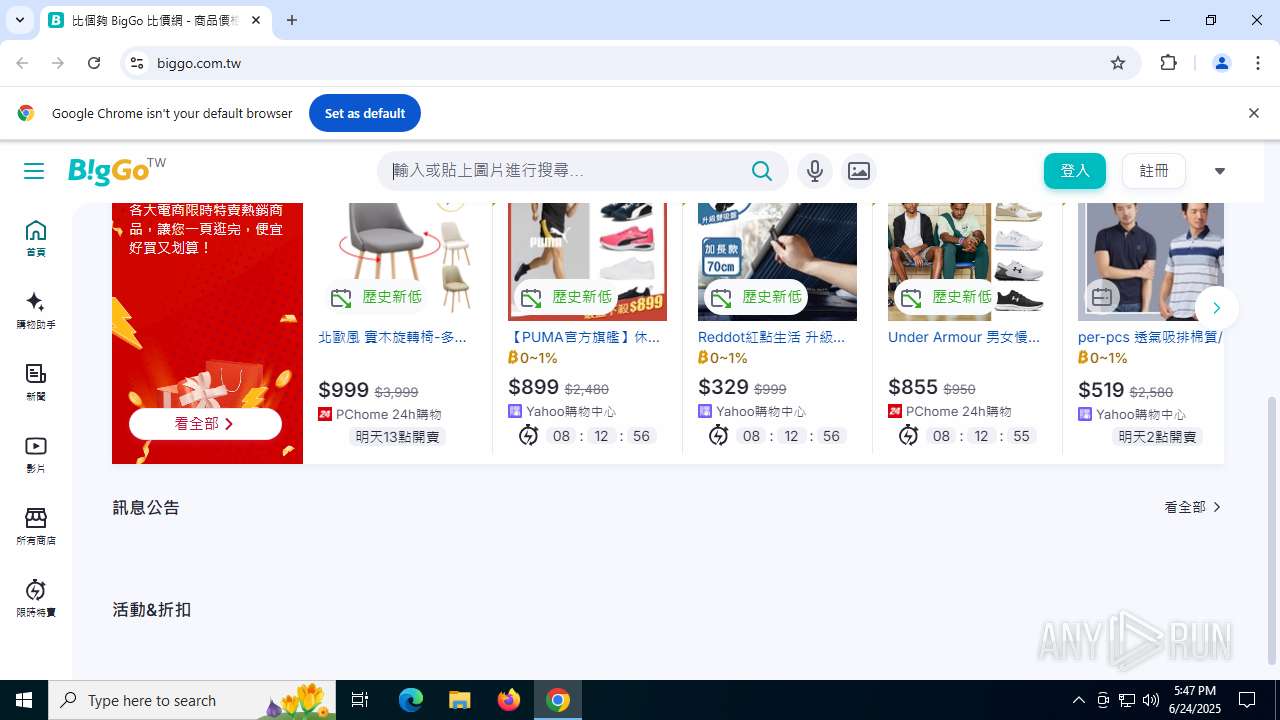Click 登入 login button
The height and width of the screenshot is (720, 1280).
(1075, 171)
